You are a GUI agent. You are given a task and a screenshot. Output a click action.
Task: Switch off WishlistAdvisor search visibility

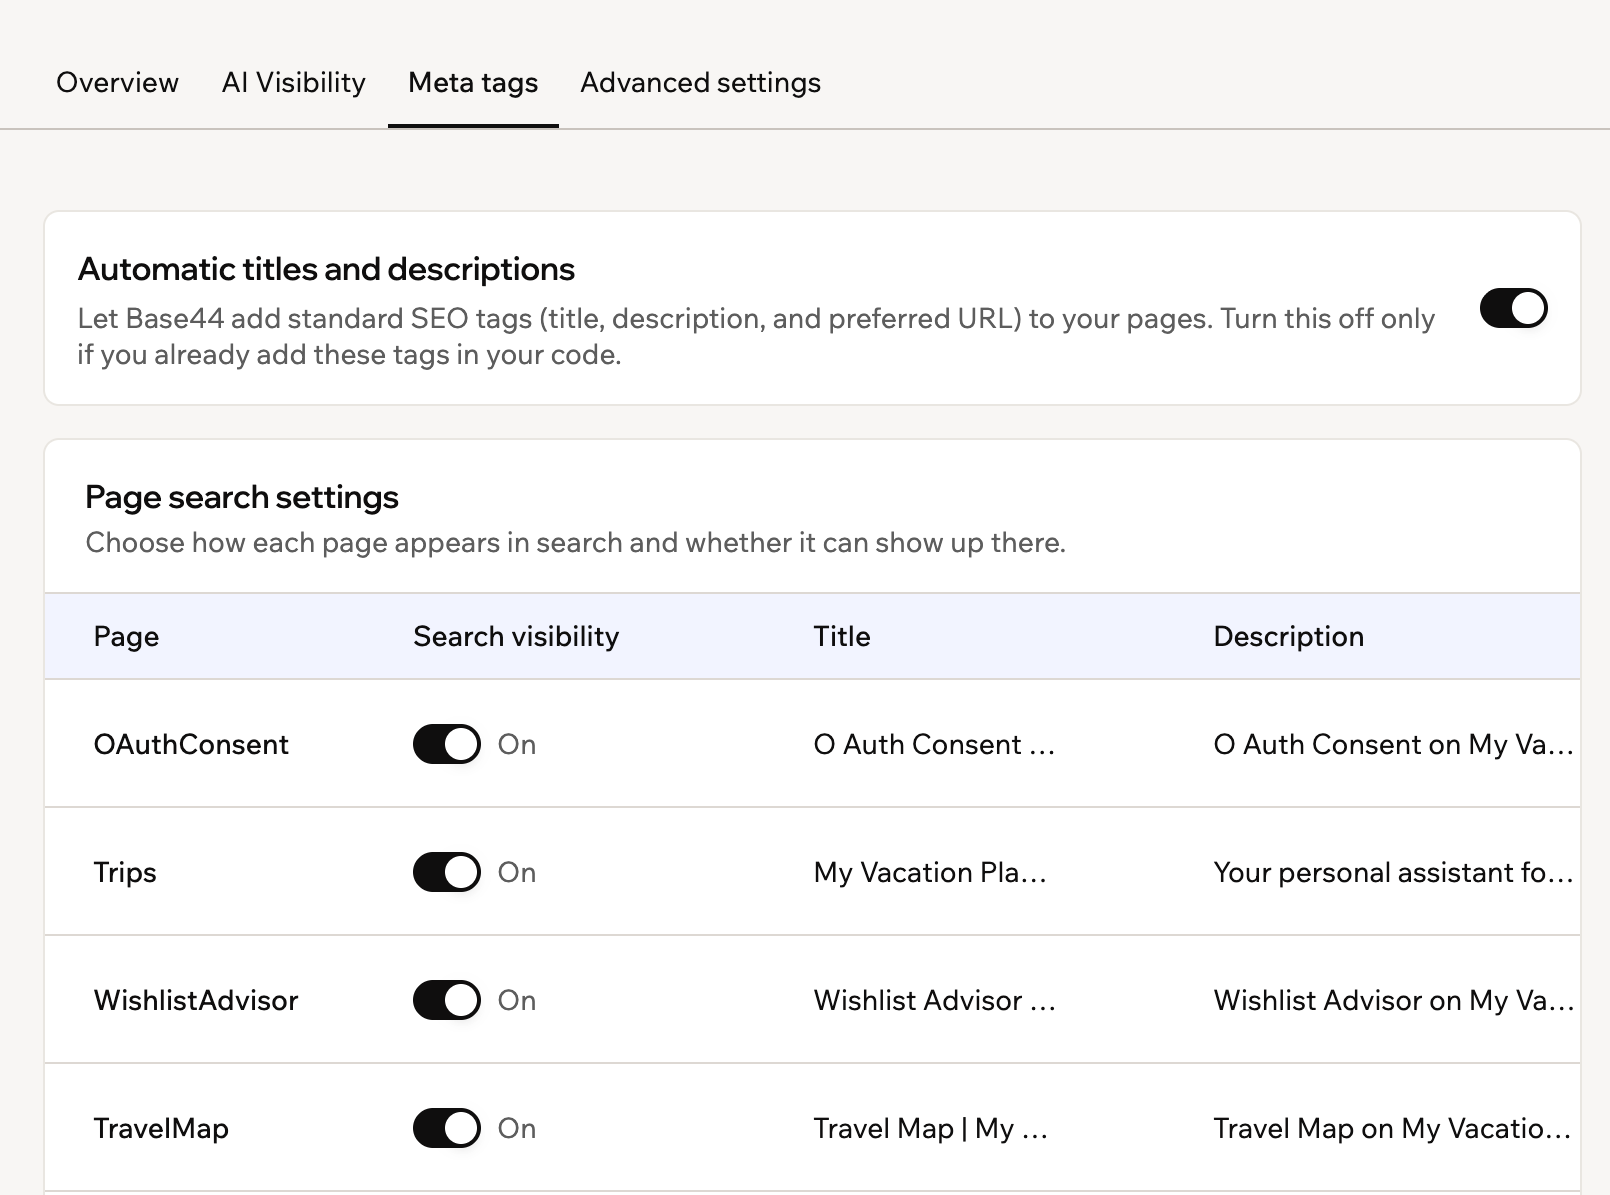pyautogui.click(x=447, y=1000)
